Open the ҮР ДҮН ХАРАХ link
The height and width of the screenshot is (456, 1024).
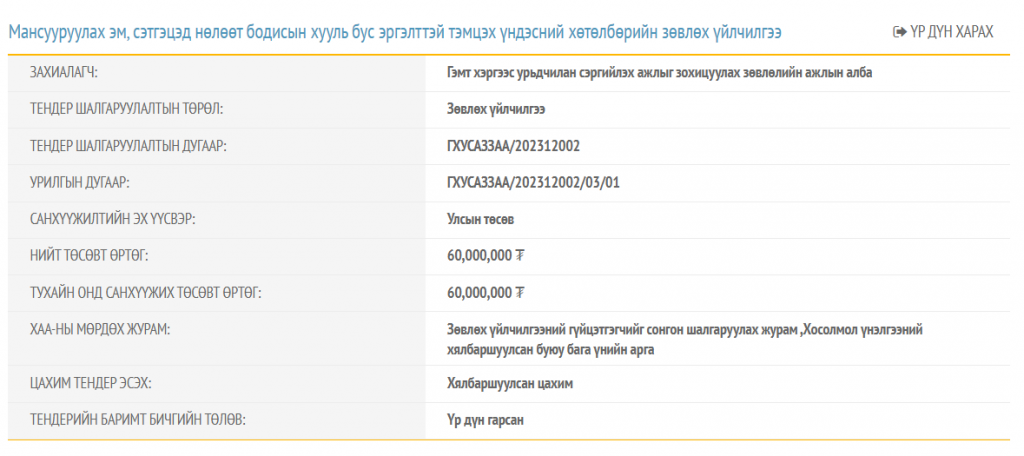pyautogui.click(x=943, y=32)
